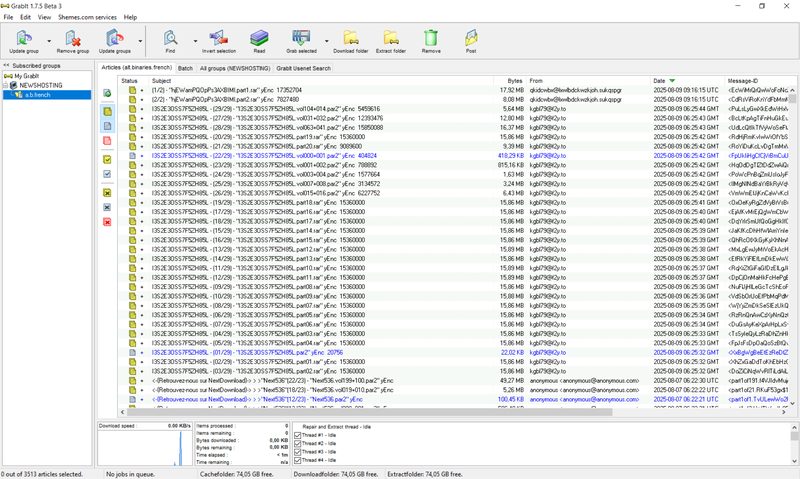Open the Extract folder
Viewport: 800px width, 479px height.
392,38
